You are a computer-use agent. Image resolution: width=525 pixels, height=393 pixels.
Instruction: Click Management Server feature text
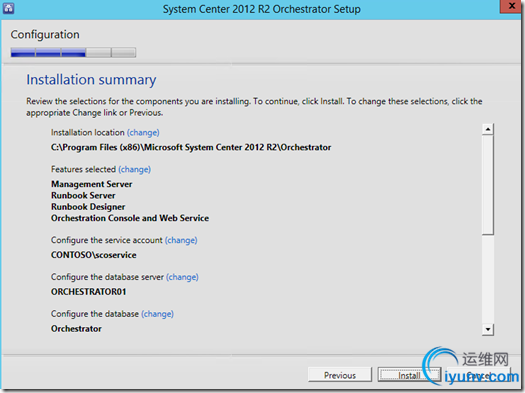(91, 184)
